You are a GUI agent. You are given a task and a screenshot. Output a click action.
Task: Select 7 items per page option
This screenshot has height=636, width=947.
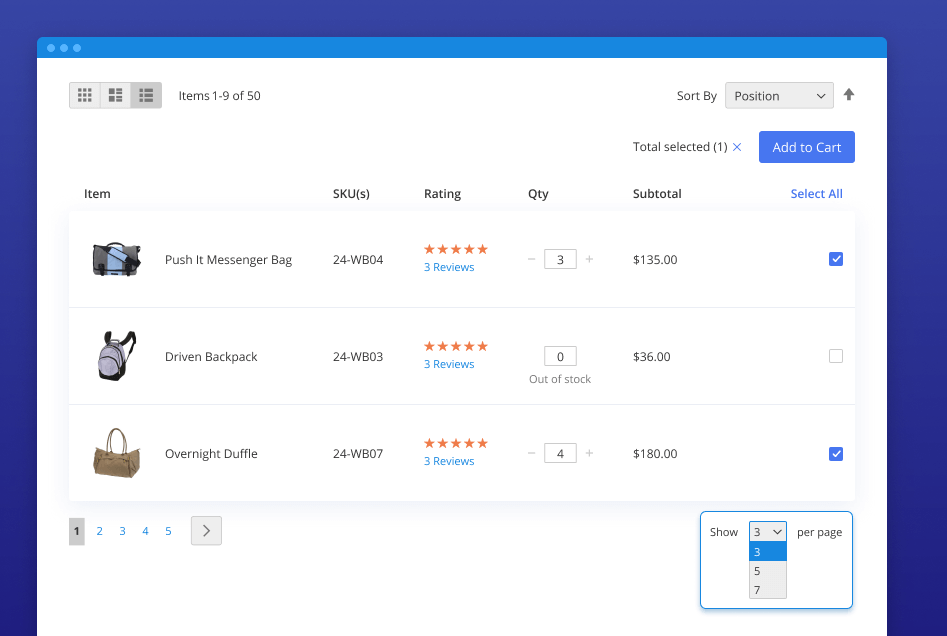point(767,590)
